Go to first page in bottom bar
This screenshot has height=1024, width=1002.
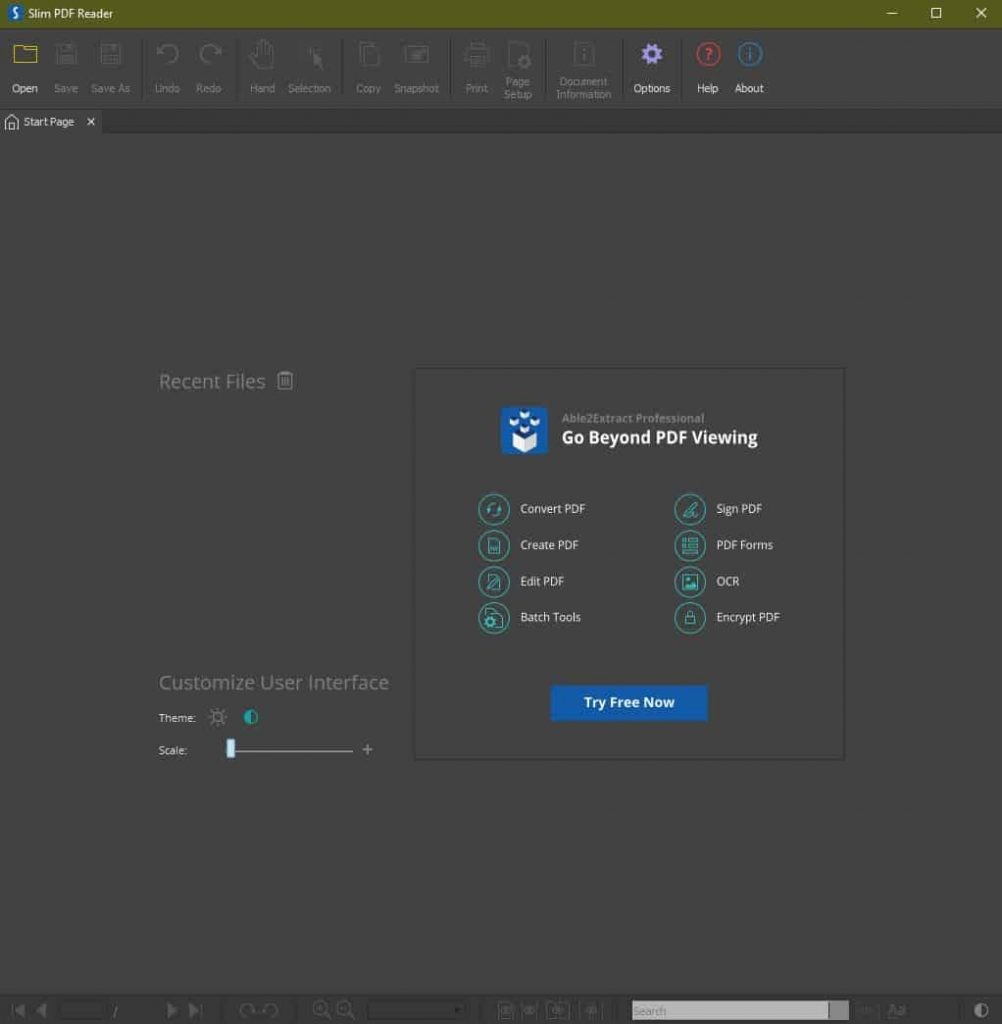pyautogui.click(x=19, y=1010)
